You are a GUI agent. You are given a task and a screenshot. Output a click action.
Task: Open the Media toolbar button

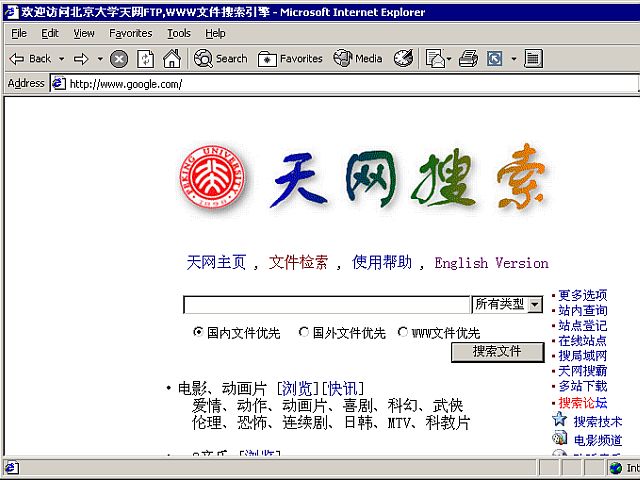pyautogui.click(x=358, y=59)
